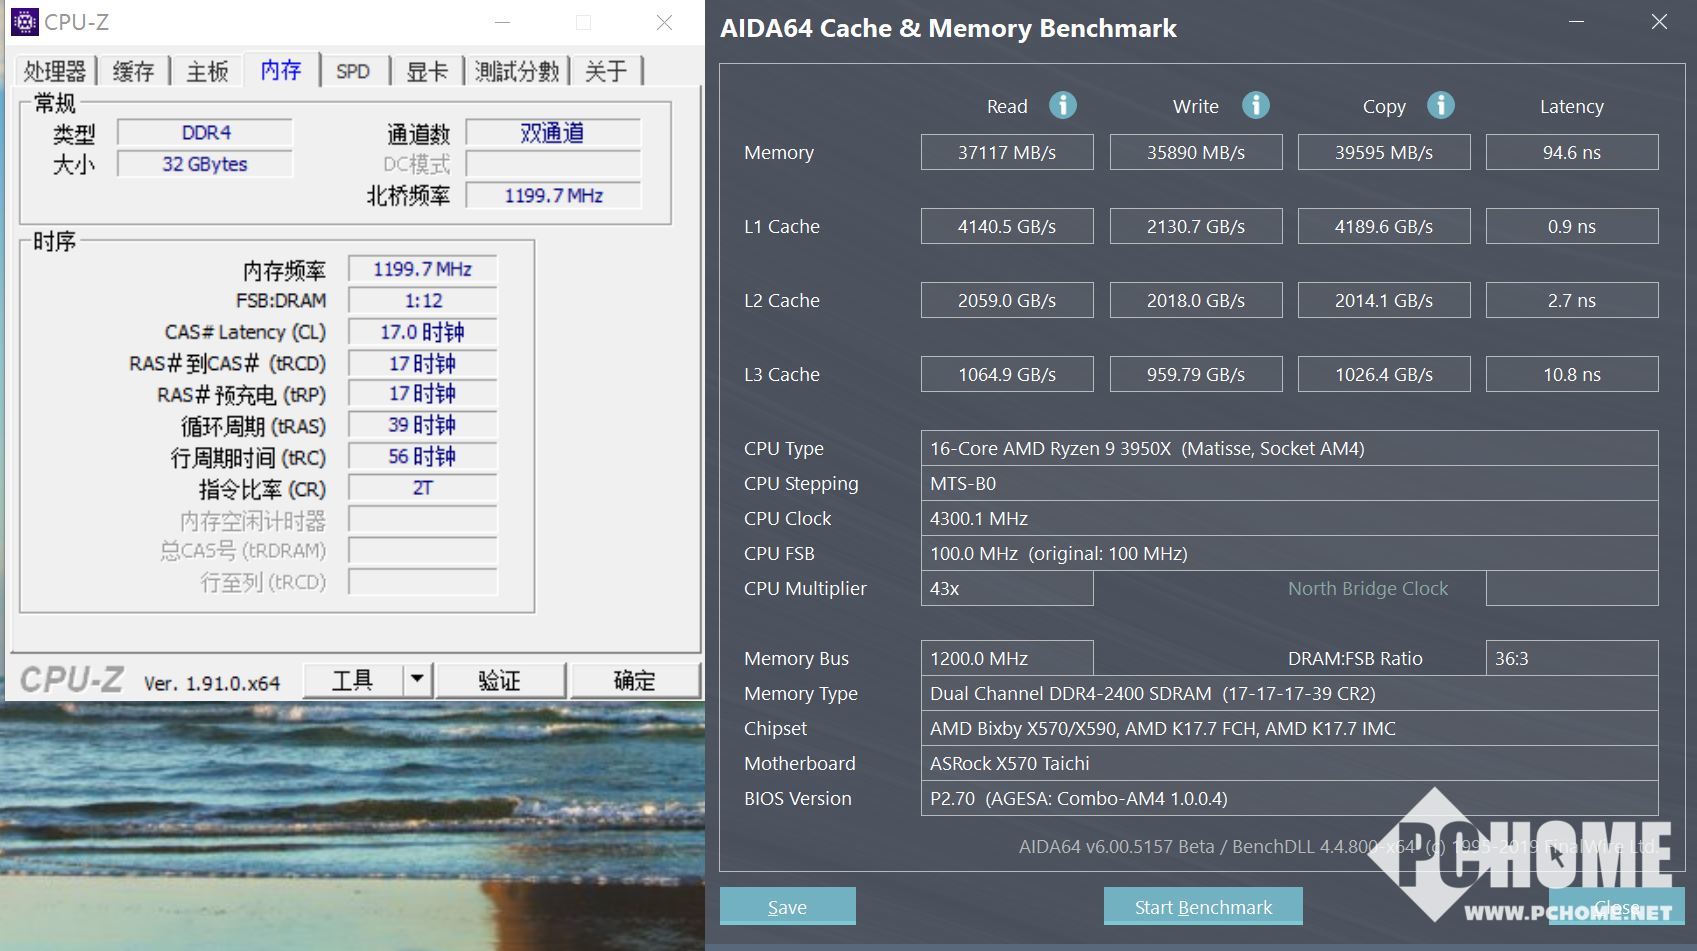
Task: Open the 显卡 tab
Action: (x=427, y=71)
